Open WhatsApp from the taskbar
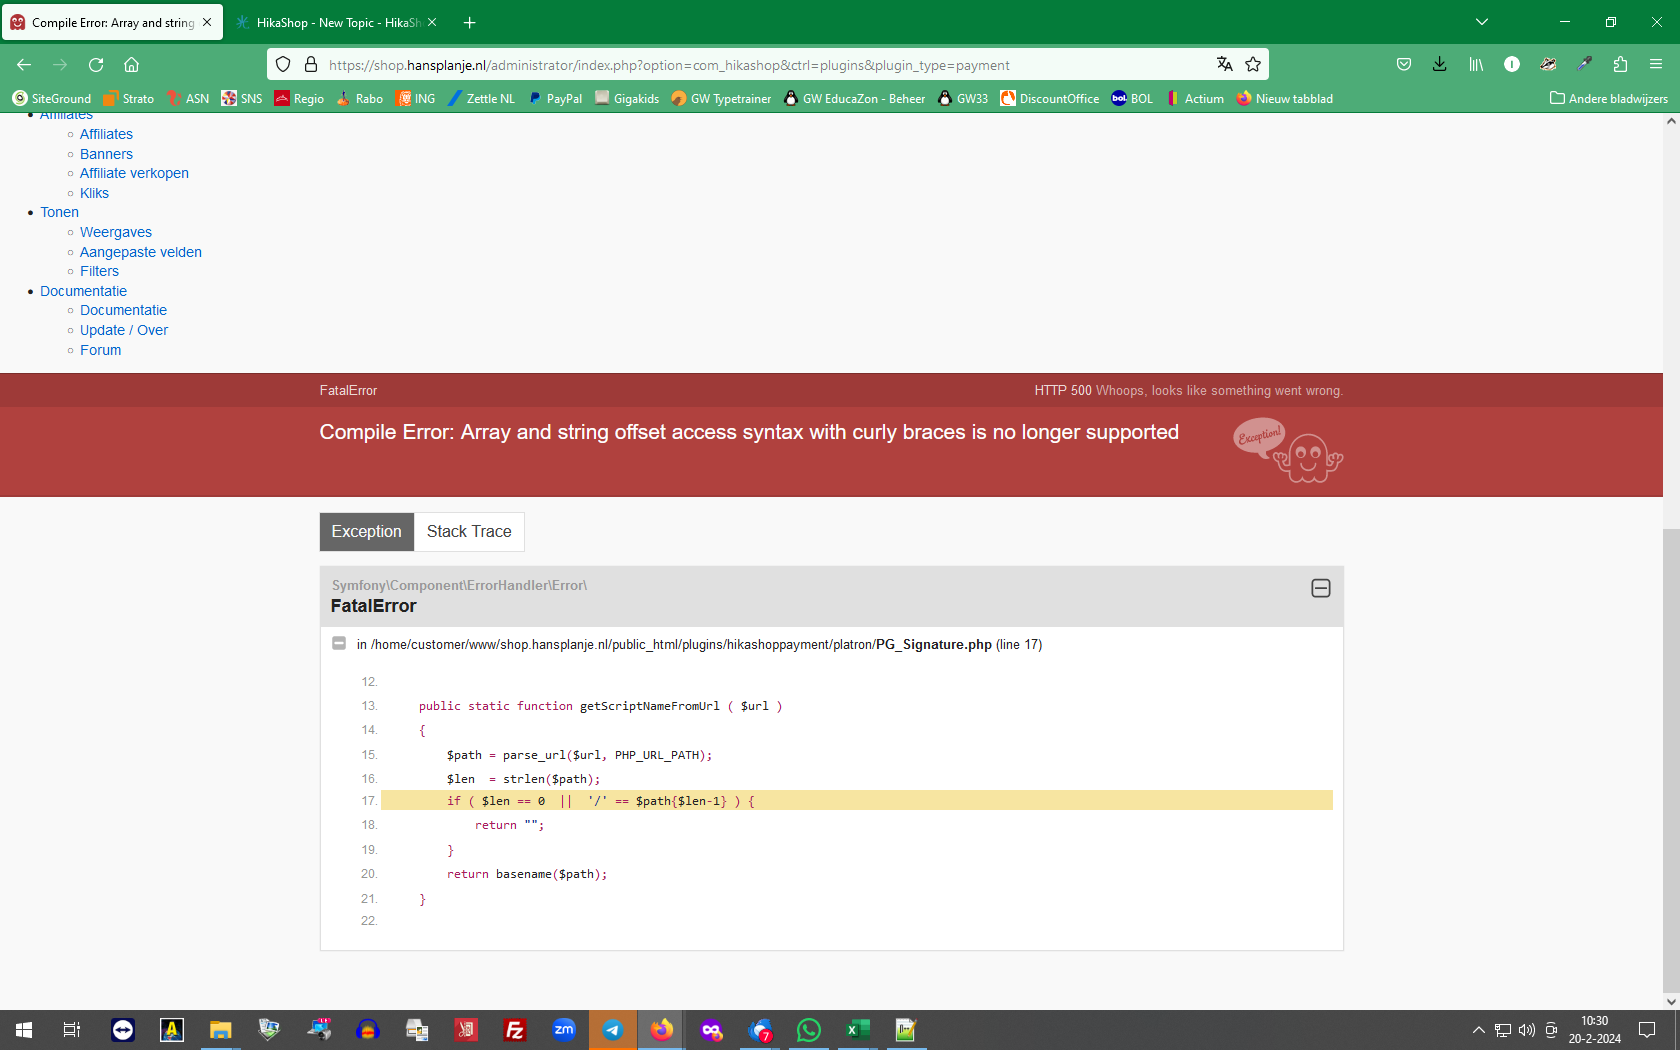Viewport: 1680px width, 1050px height. pyautogui.click(x=809, y=1030)
